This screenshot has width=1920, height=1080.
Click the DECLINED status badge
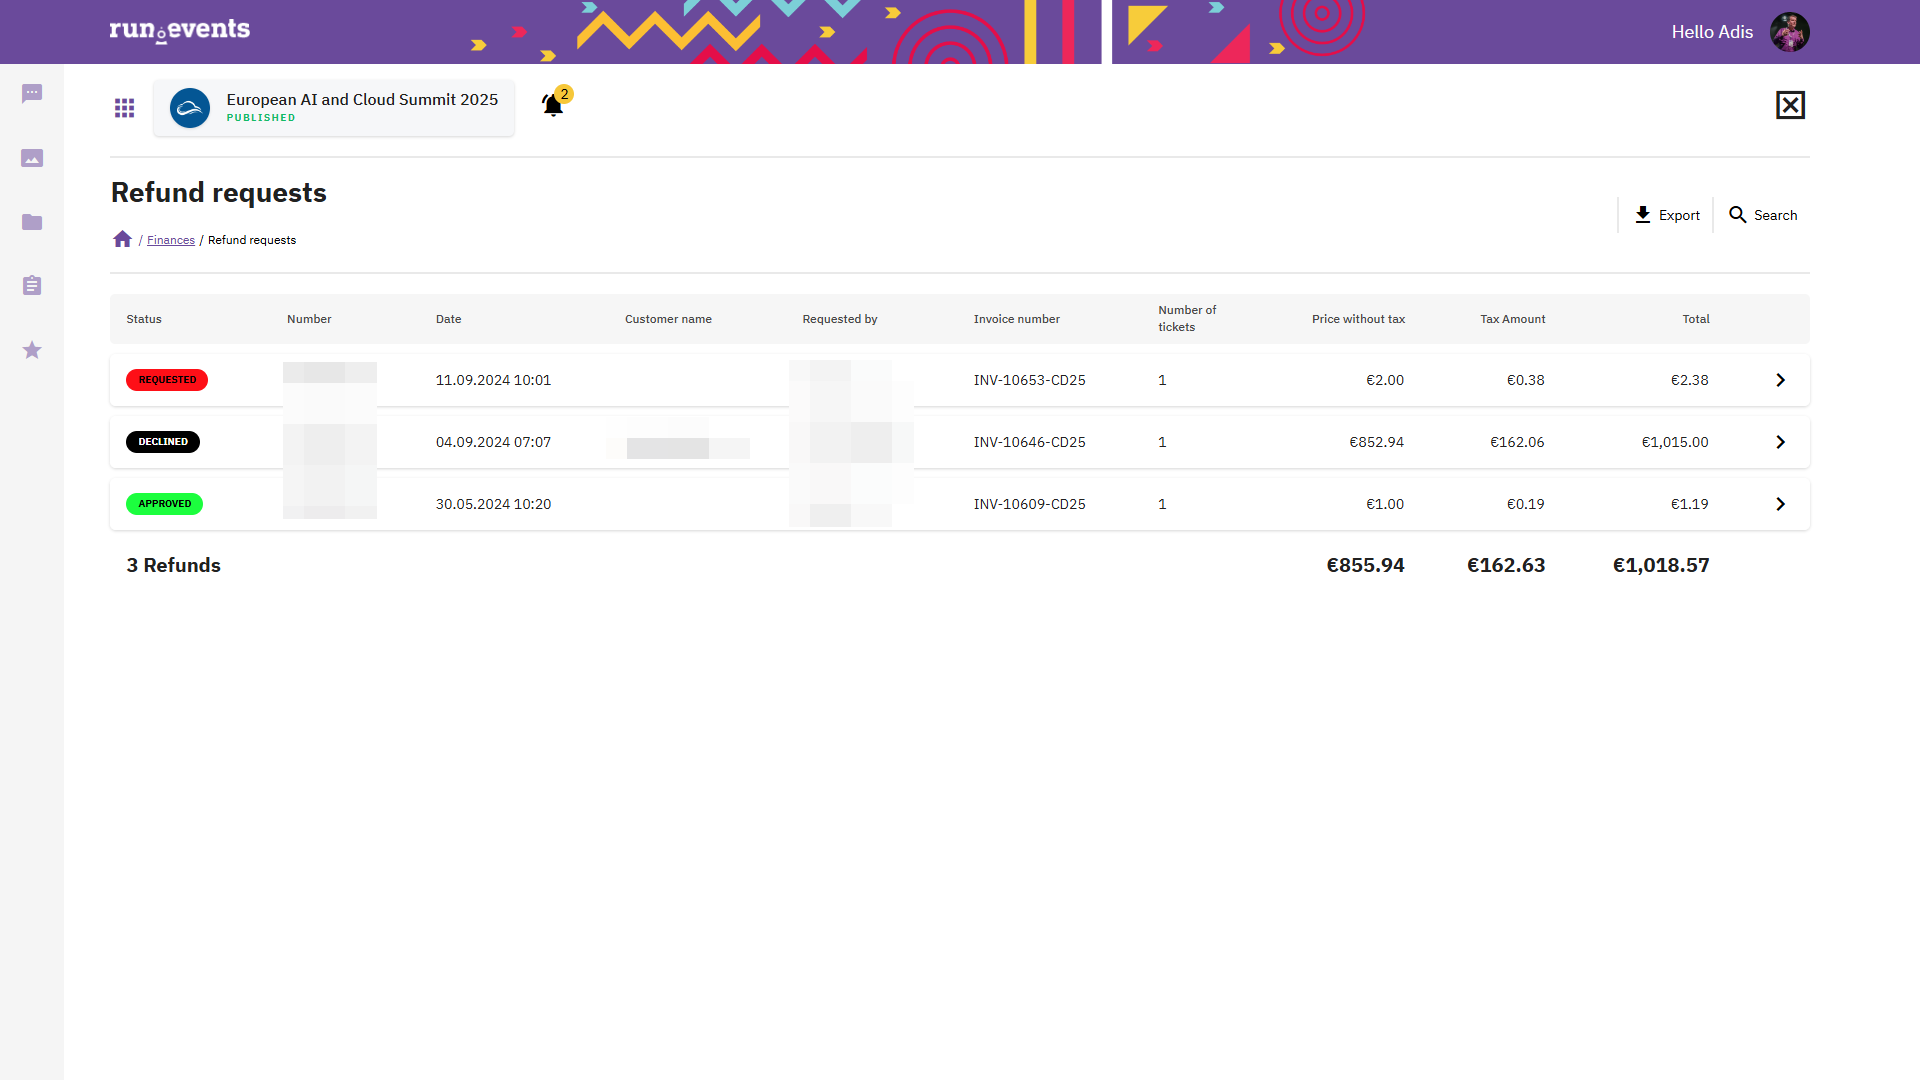click(x=163, y=442)
